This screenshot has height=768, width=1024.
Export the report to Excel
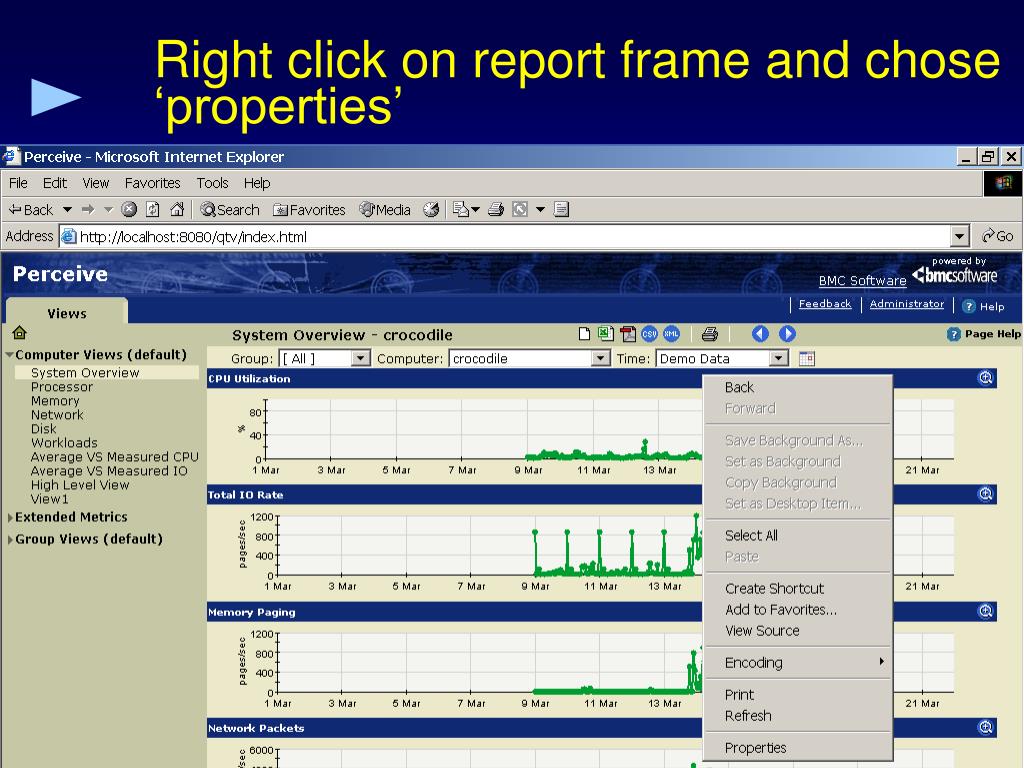coord(606,334)
